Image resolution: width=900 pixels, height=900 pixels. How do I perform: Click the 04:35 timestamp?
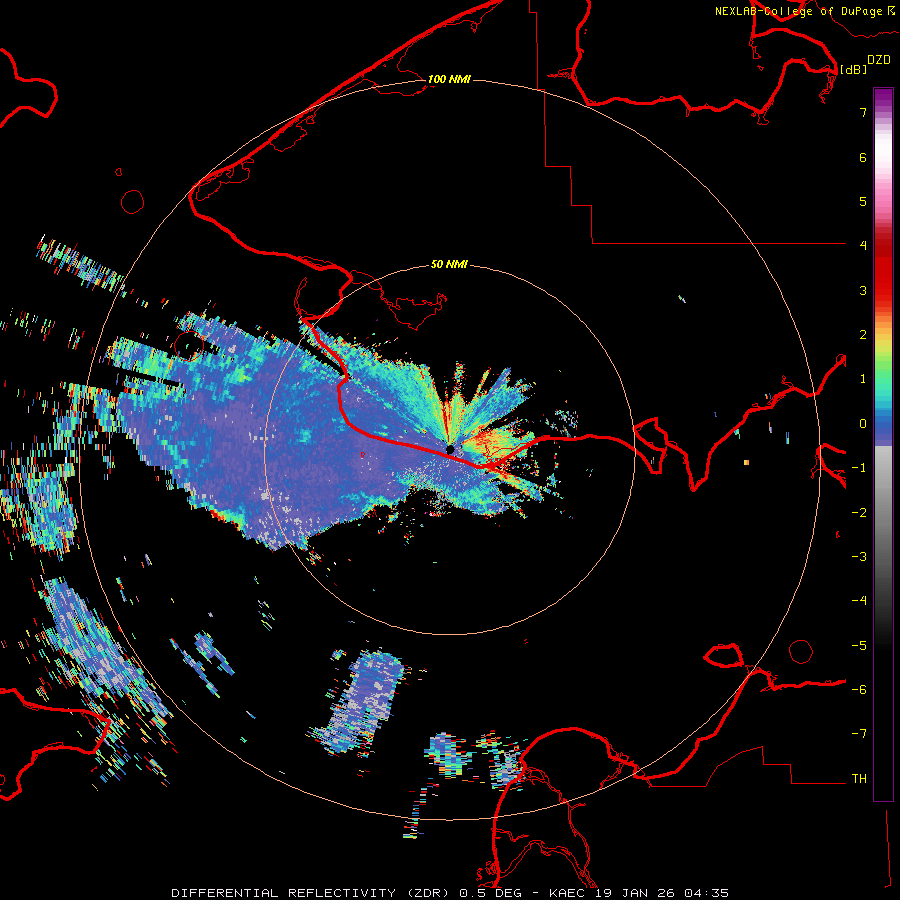click(707, 893)
